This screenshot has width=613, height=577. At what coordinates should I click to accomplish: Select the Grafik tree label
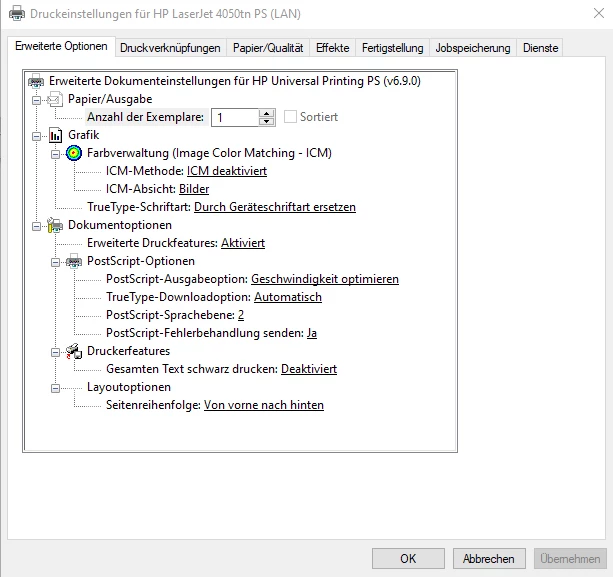[83, 135]
